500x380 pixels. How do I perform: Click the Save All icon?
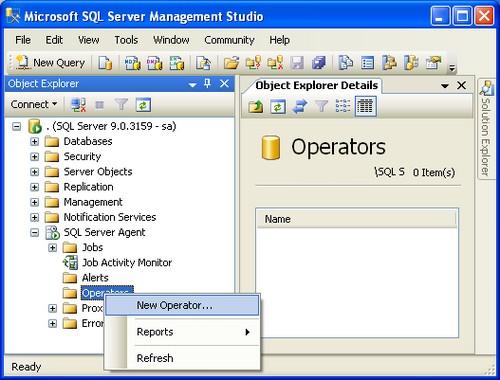(x=319, y=63)
